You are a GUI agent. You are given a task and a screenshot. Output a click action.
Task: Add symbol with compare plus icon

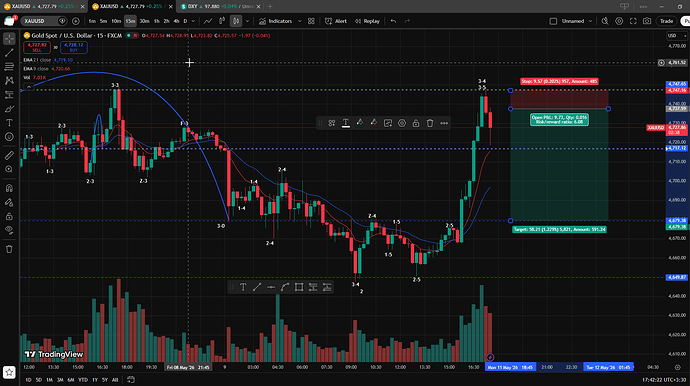76,21
